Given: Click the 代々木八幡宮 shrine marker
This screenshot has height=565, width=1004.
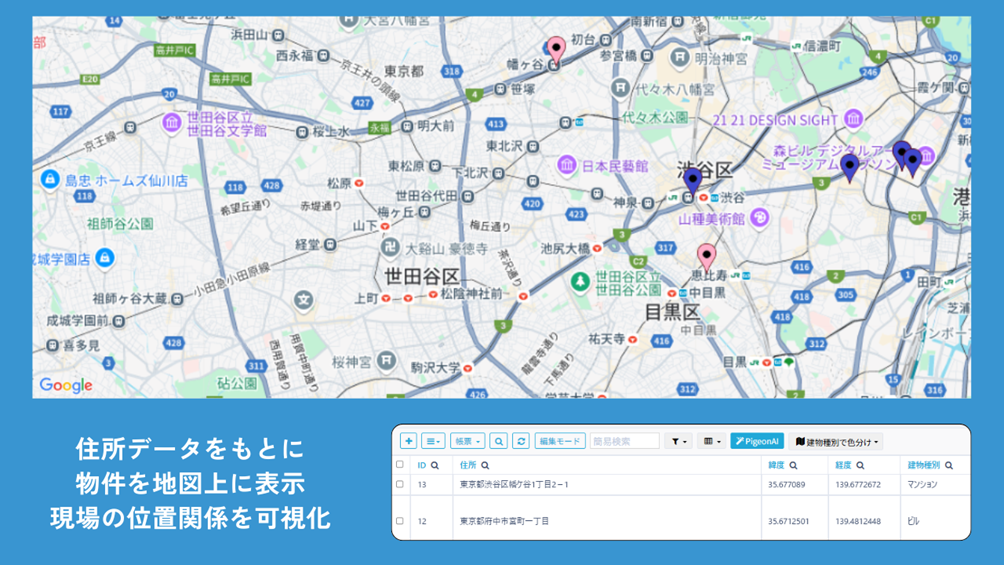Looking at the screenshot, I should (620, 87).
